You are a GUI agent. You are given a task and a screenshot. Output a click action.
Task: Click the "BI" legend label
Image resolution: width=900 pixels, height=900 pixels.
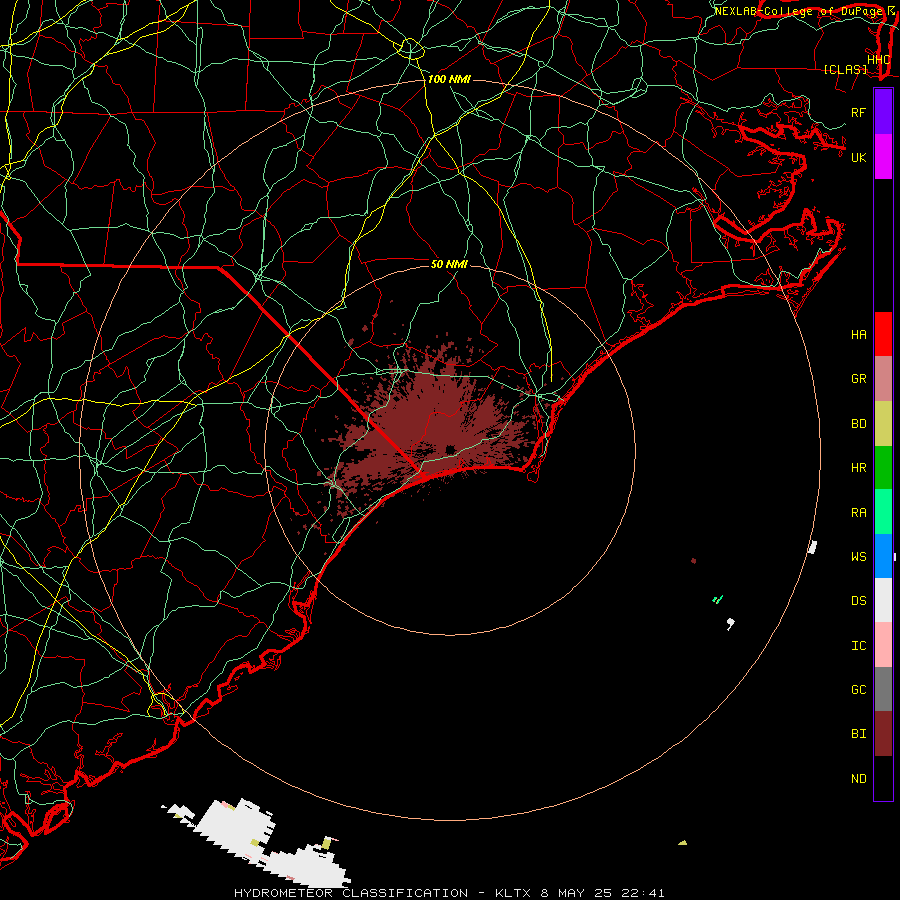click(858, 734)
